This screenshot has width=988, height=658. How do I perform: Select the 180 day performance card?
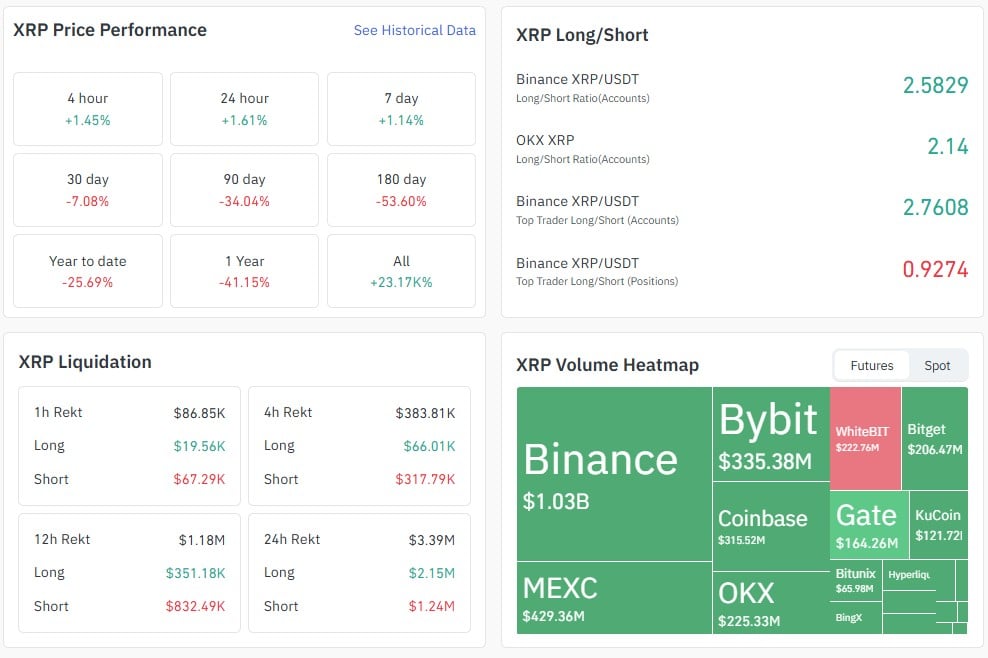click(x=401, y=190)
